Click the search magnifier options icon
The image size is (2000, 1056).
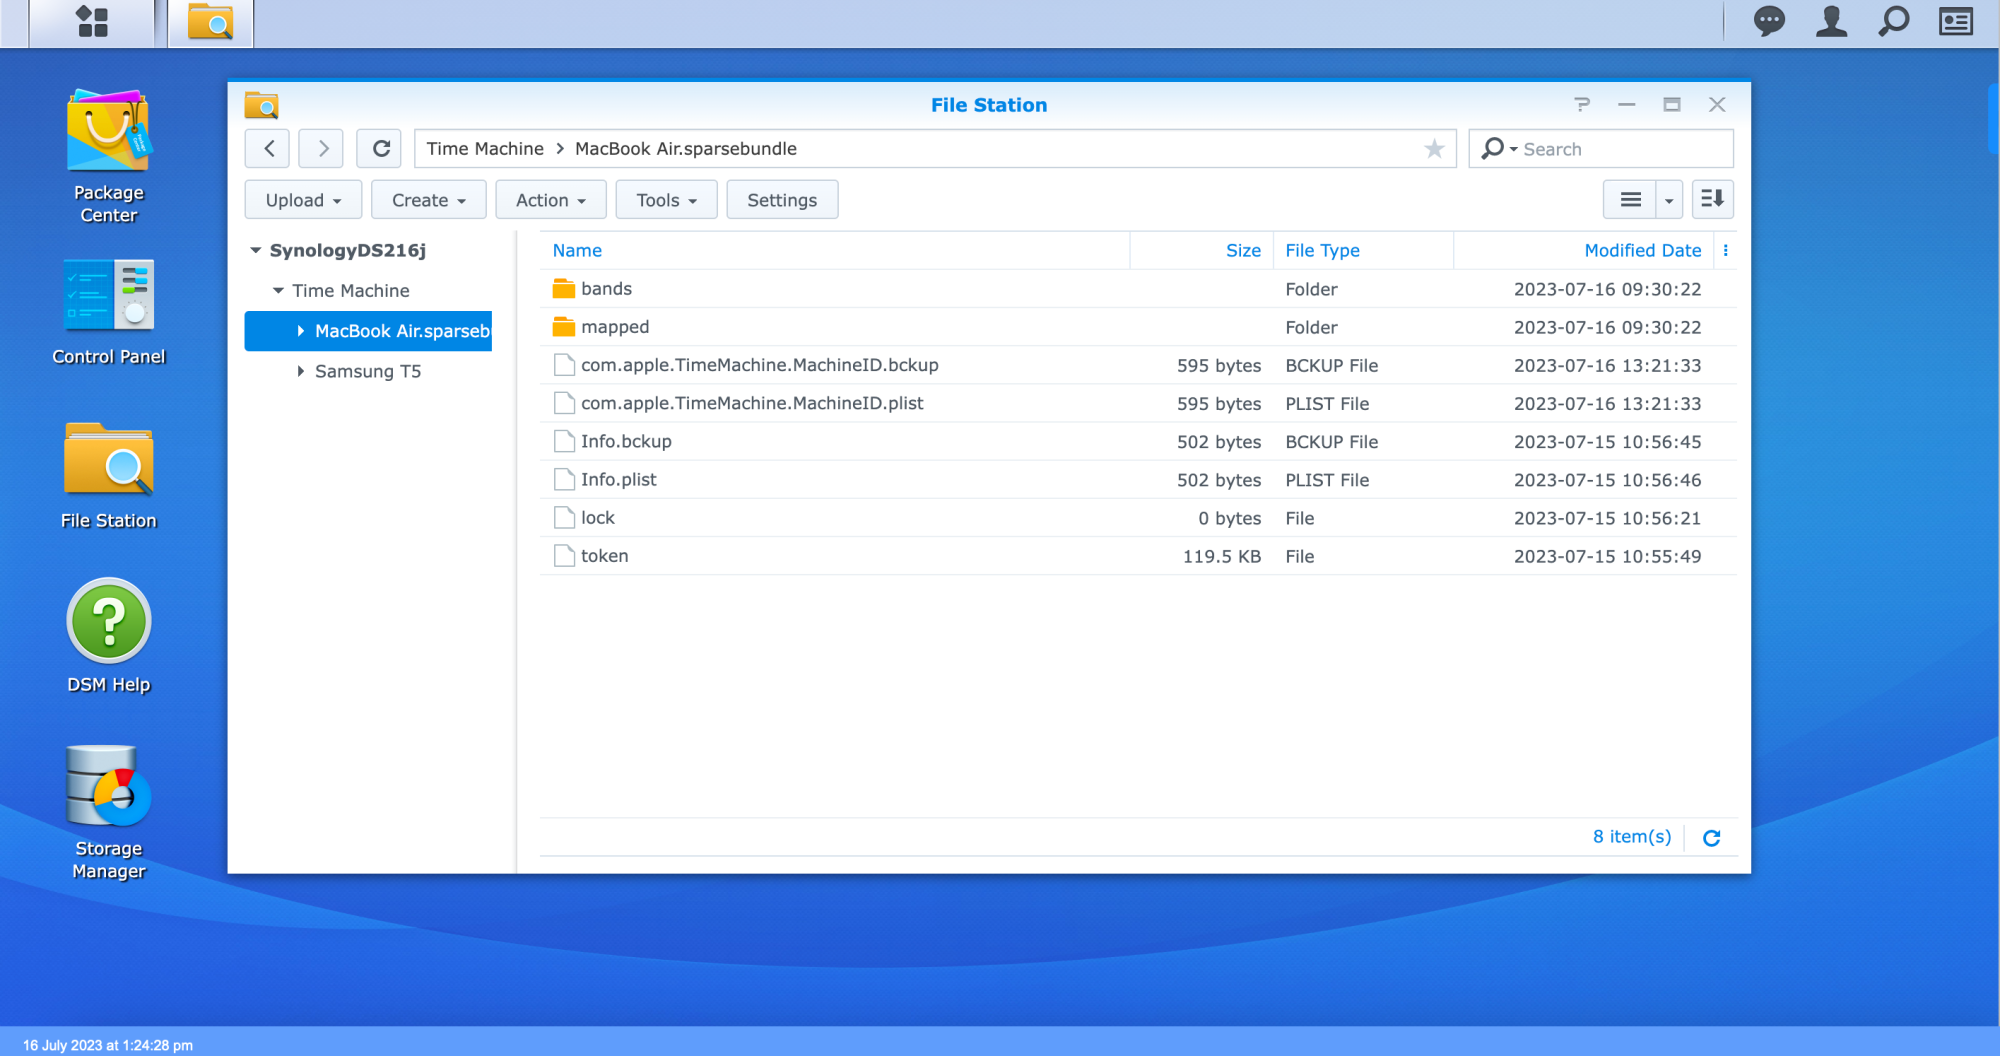[1498, 148]
